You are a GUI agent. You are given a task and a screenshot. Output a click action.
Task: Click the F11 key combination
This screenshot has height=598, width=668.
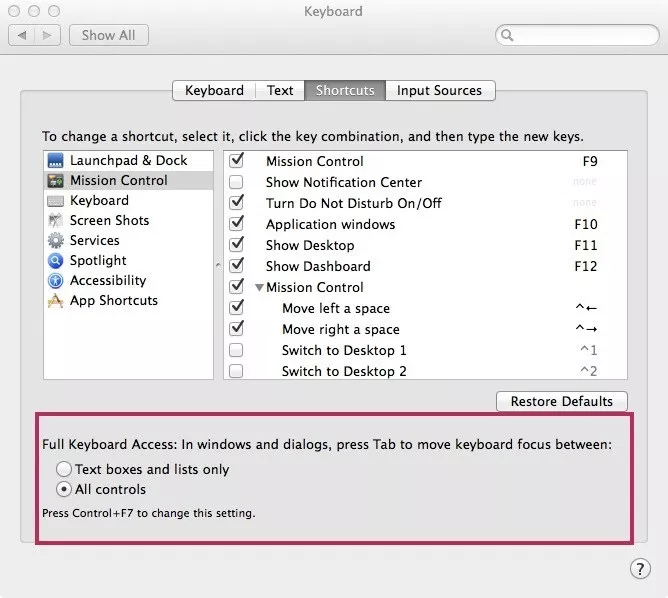click(586, 245)
